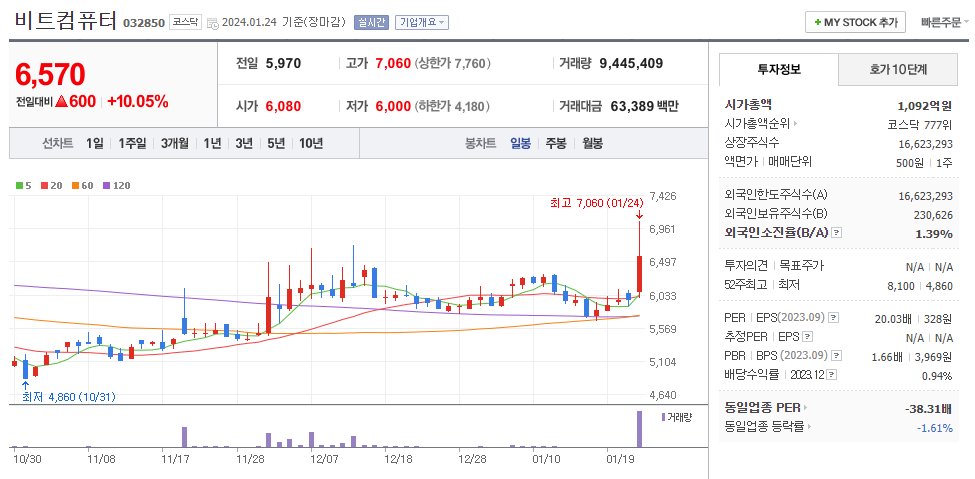This screenshot has height=479, width=975.
Task: Click 최저 4,860 (10/31) chart marker
Action: point(68,397)
